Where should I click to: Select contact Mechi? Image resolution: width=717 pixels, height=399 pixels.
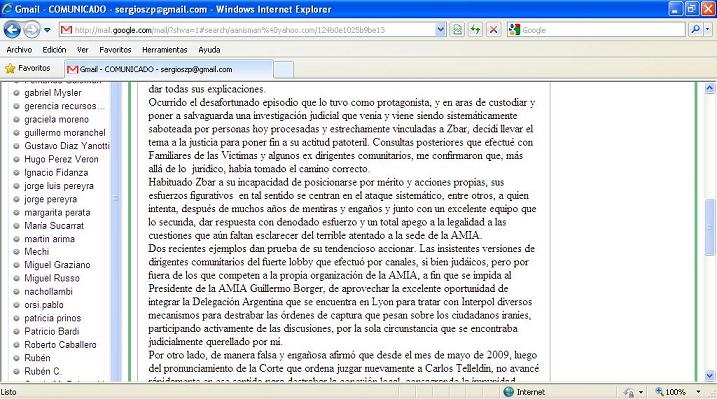[x=37, y=251]
